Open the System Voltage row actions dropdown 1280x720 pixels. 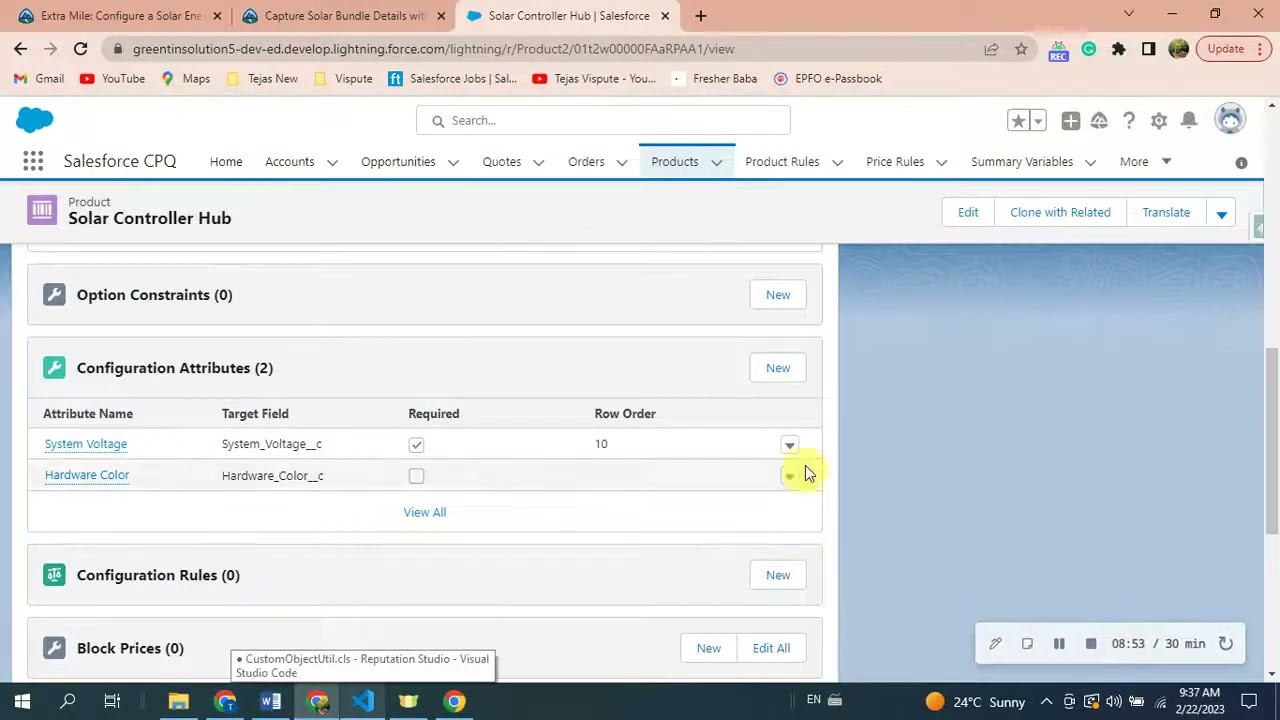click(x=789, y=445)
